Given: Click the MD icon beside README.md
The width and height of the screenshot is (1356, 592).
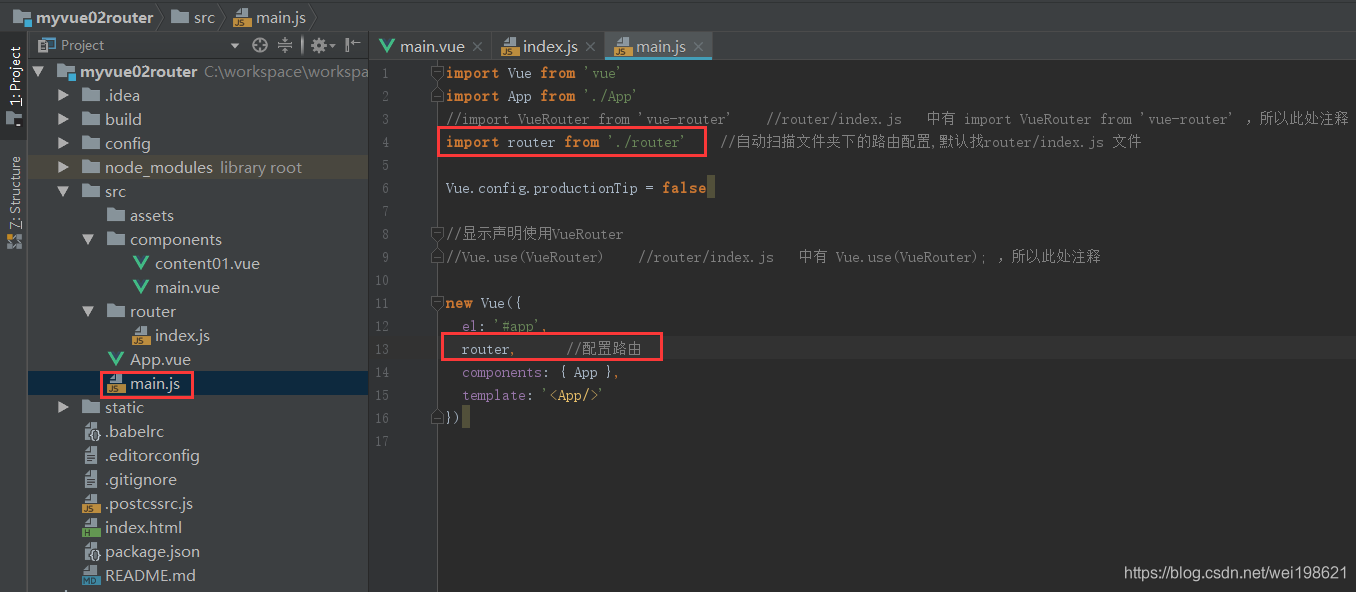Looking at the screenshot, I should (91, 576).
